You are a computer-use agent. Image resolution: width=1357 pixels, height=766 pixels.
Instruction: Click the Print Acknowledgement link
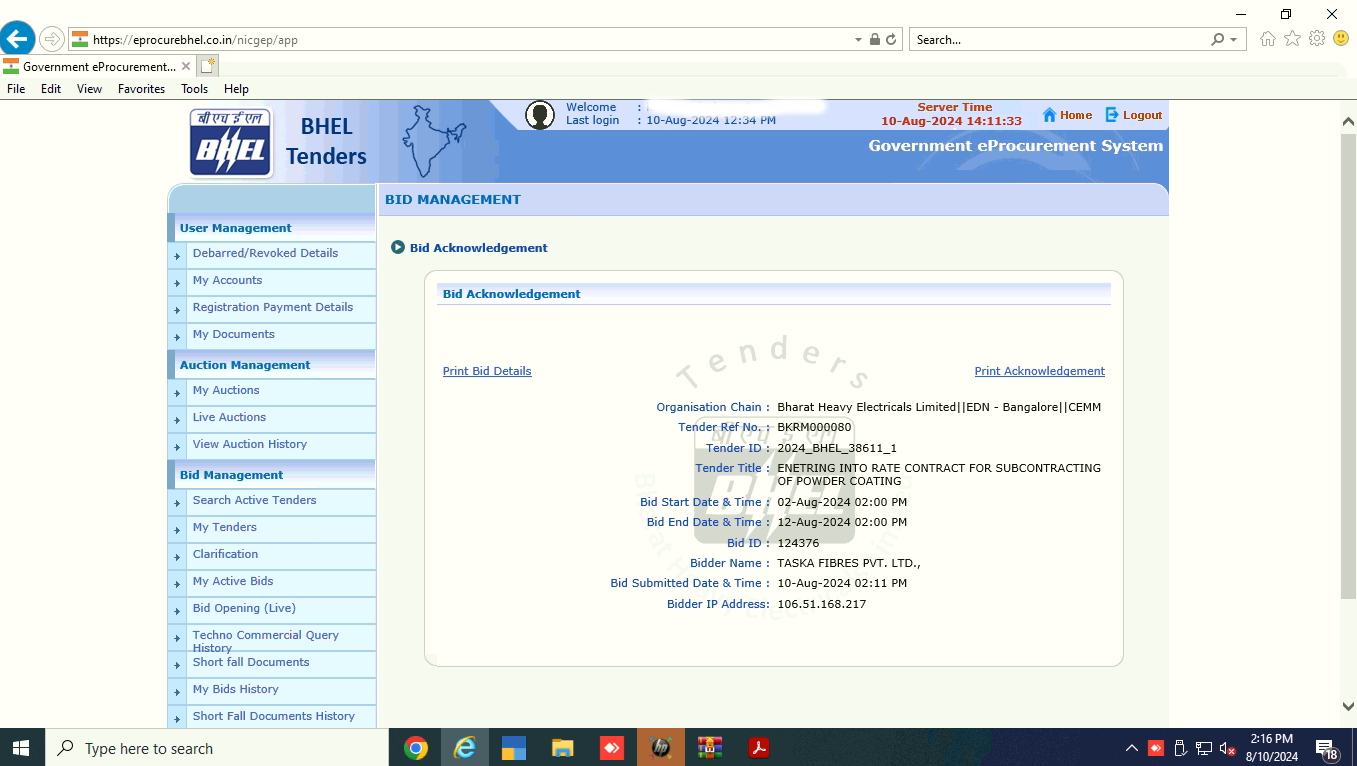pyautogui.click(x=1040, y=371)
